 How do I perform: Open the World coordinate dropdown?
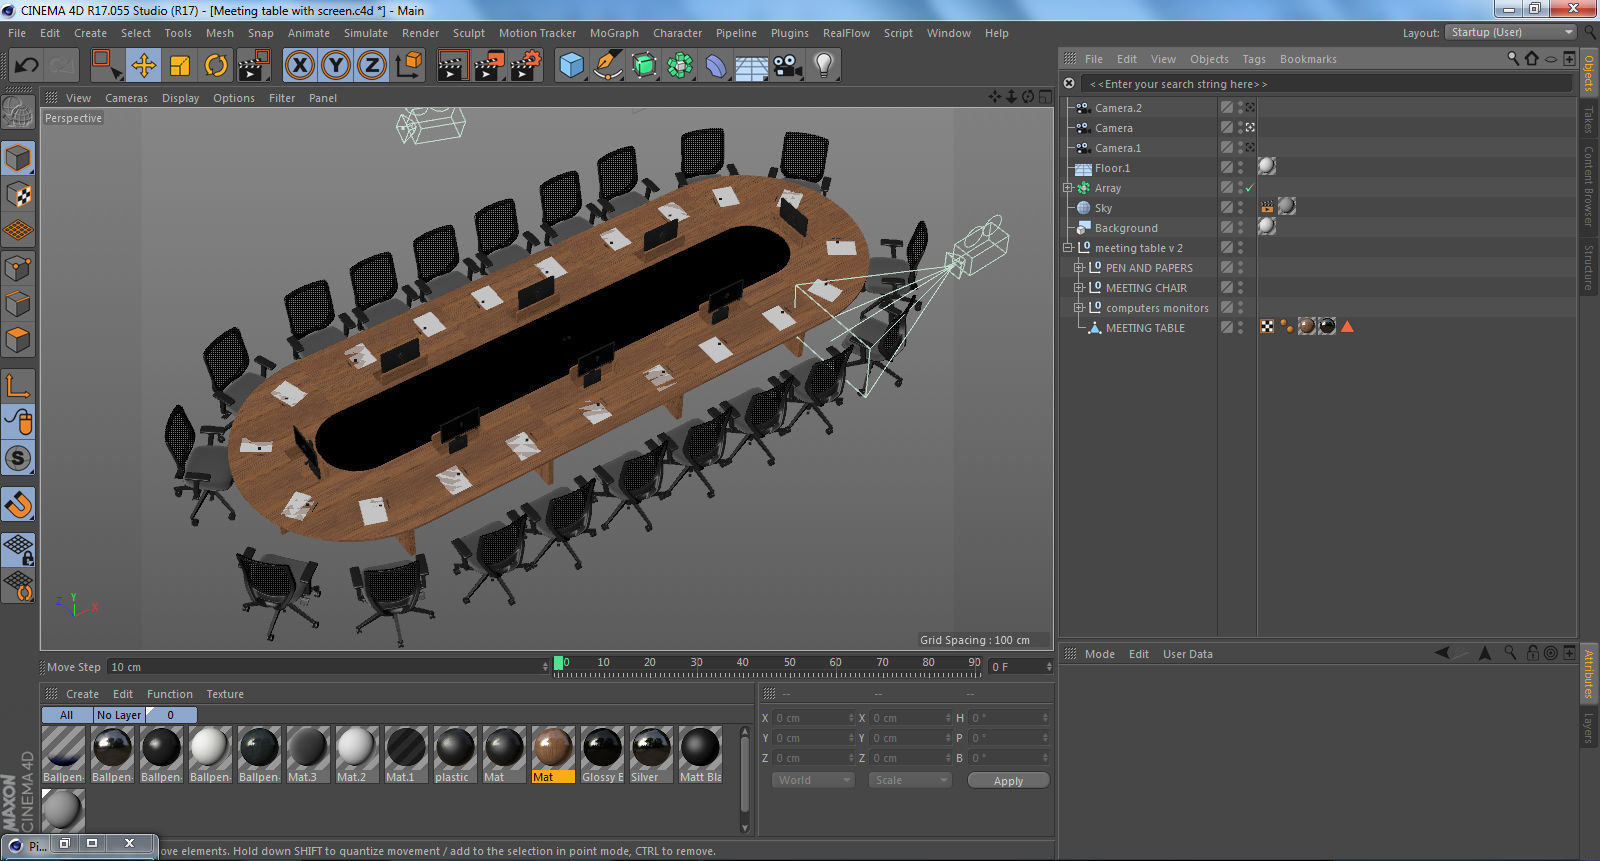(x=813, y=780)
